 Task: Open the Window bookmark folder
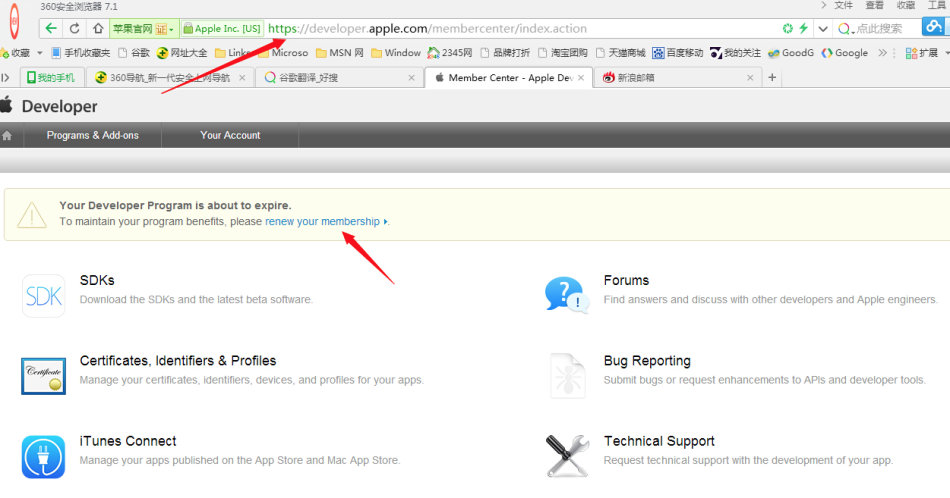pos(396,53)
